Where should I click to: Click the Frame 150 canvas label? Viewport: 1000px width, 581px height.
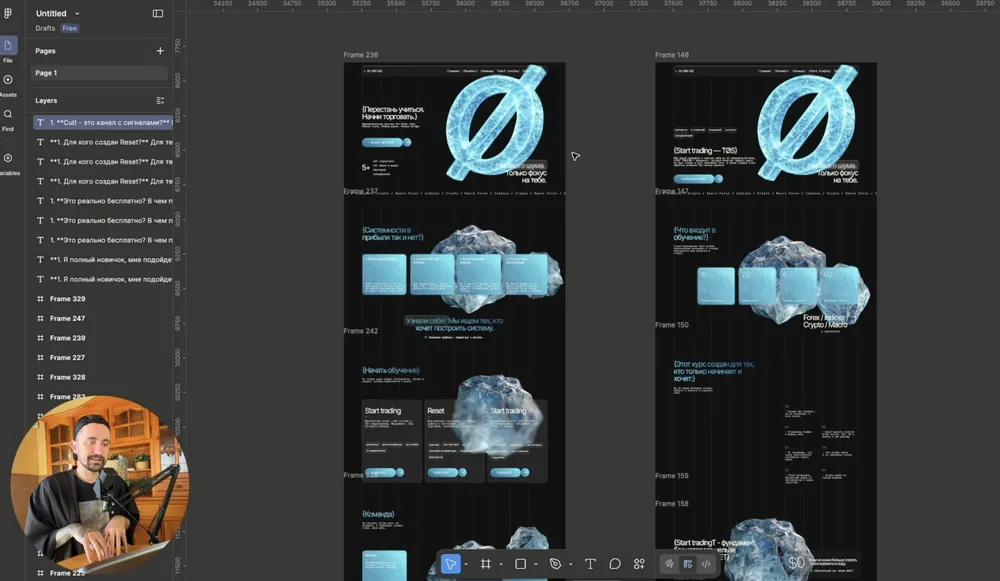(672, 325)
